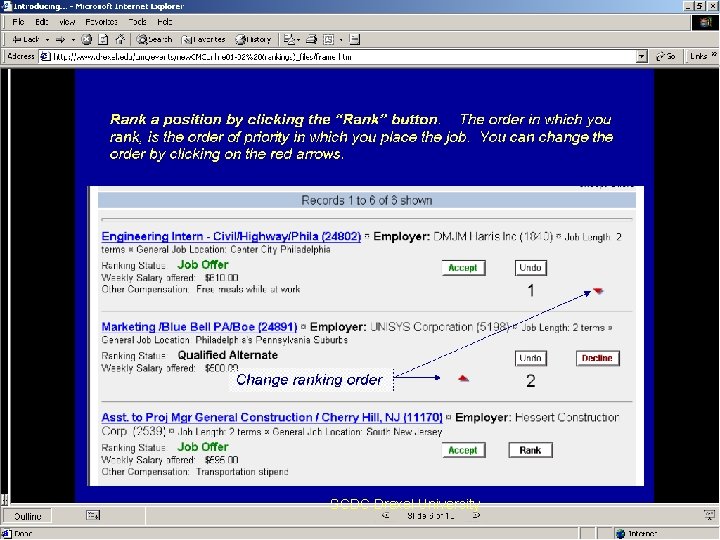Go to the next slide arrow
The image size is (720, 540).
(477, 516)
